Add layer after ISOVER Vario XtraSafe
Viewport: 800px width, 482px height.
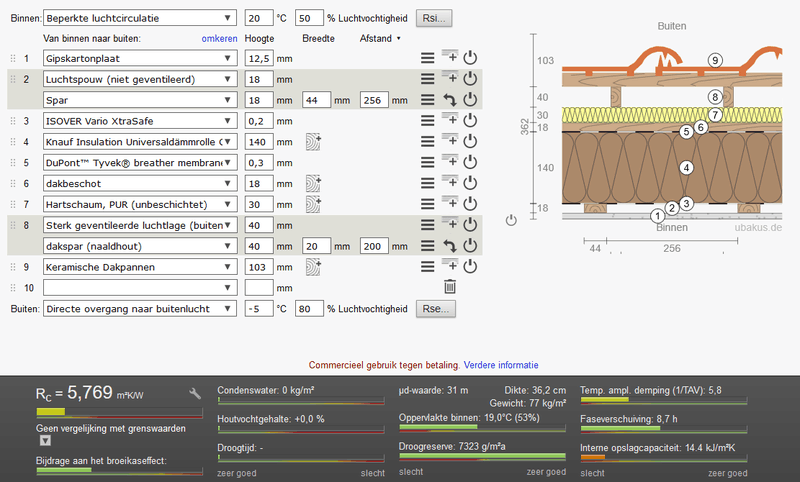[x=449, y=119]
